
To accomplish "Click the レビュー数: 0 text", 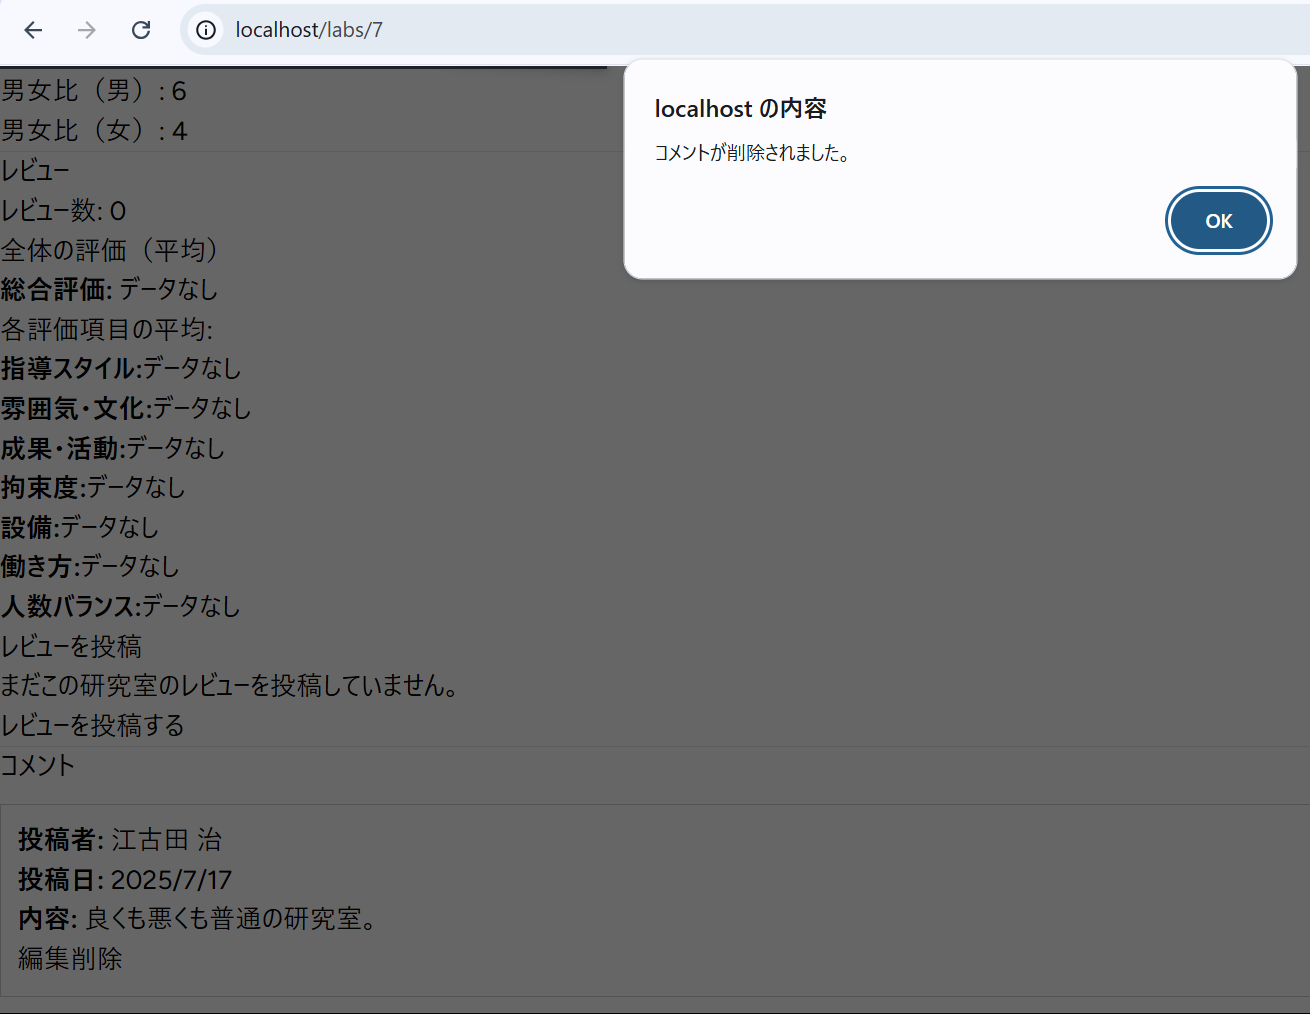I will (x=63, y=211).
